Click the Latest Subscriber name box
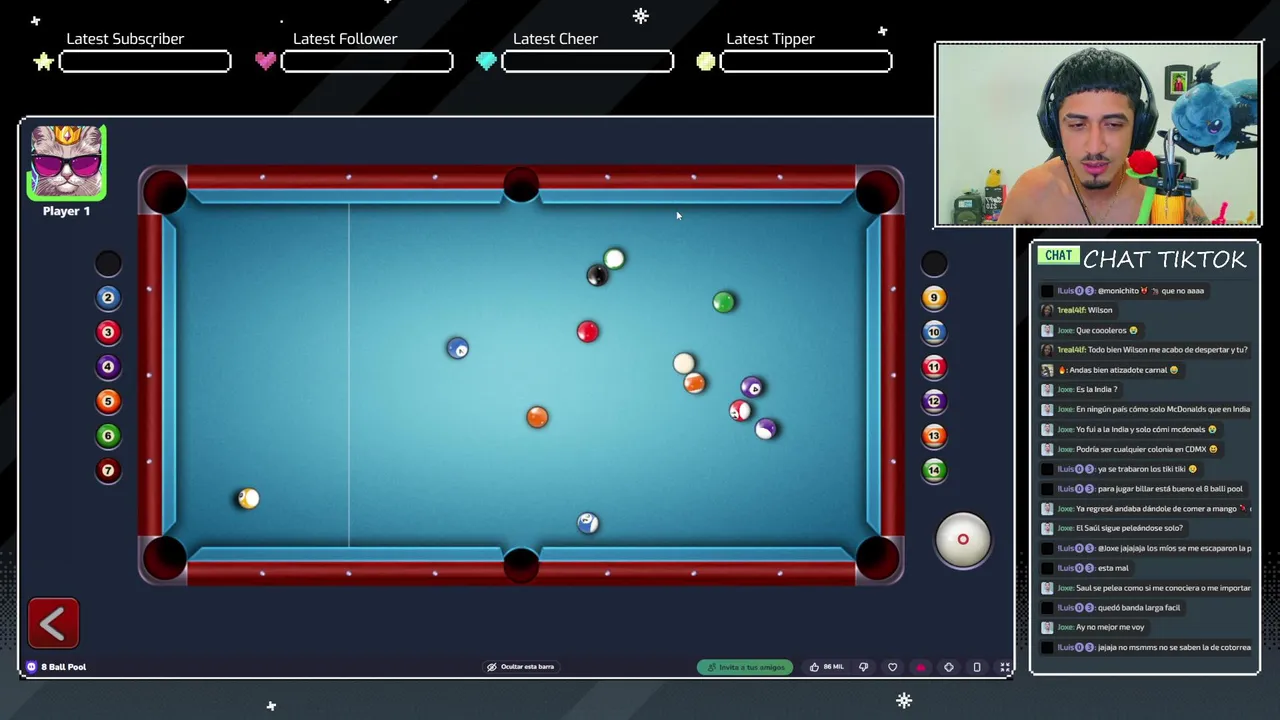This screenshot has height=720, width=1280. 145,62
